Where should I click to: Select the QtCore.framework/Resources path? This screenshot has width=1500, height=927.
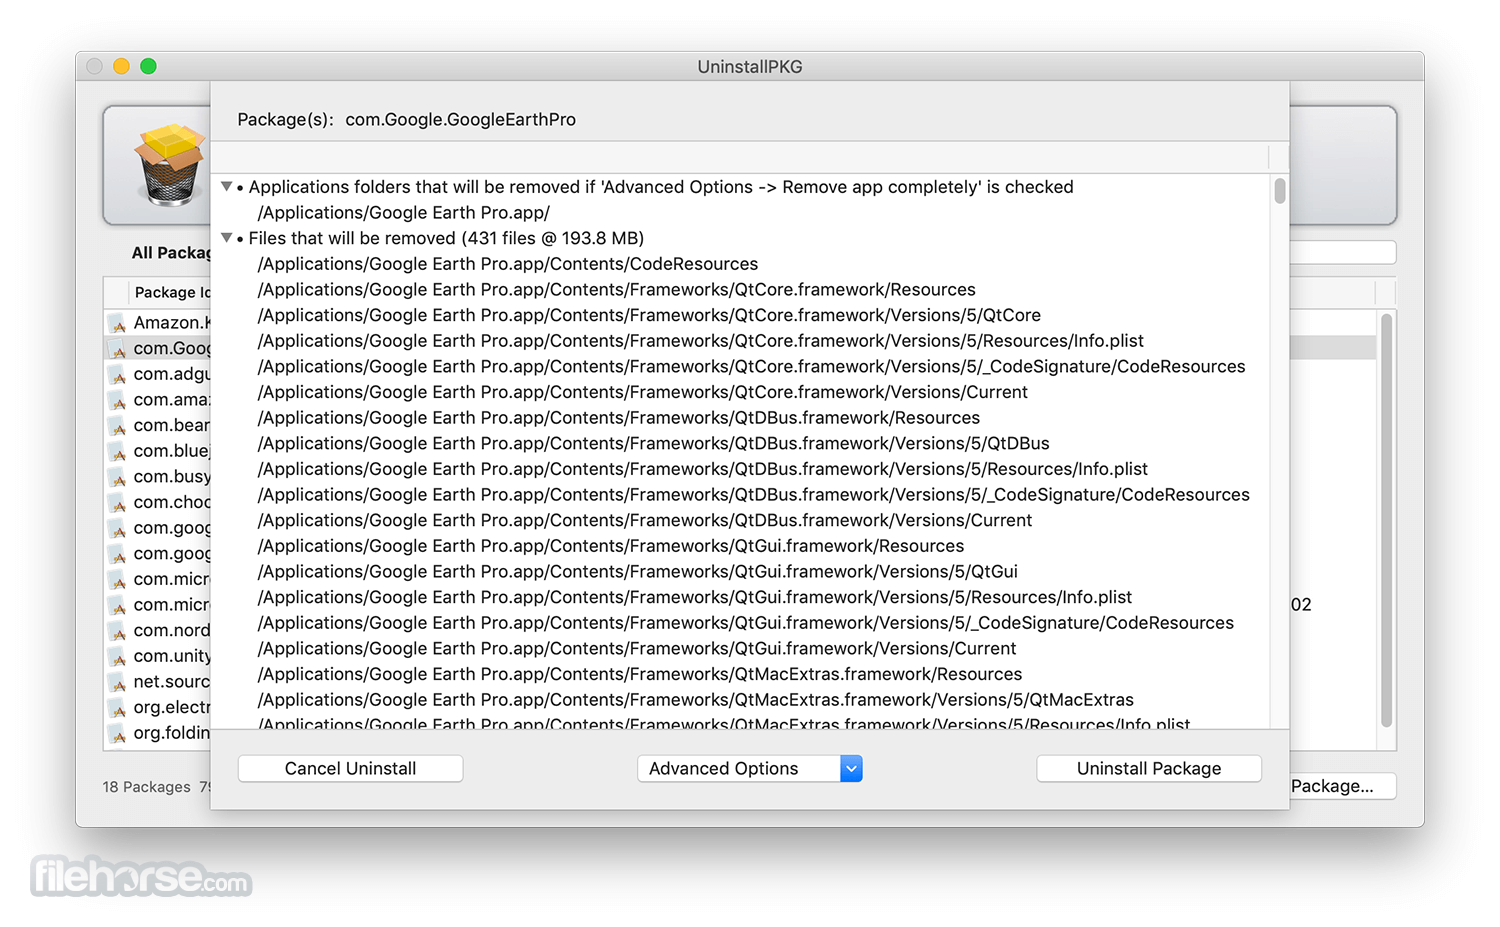616,290
